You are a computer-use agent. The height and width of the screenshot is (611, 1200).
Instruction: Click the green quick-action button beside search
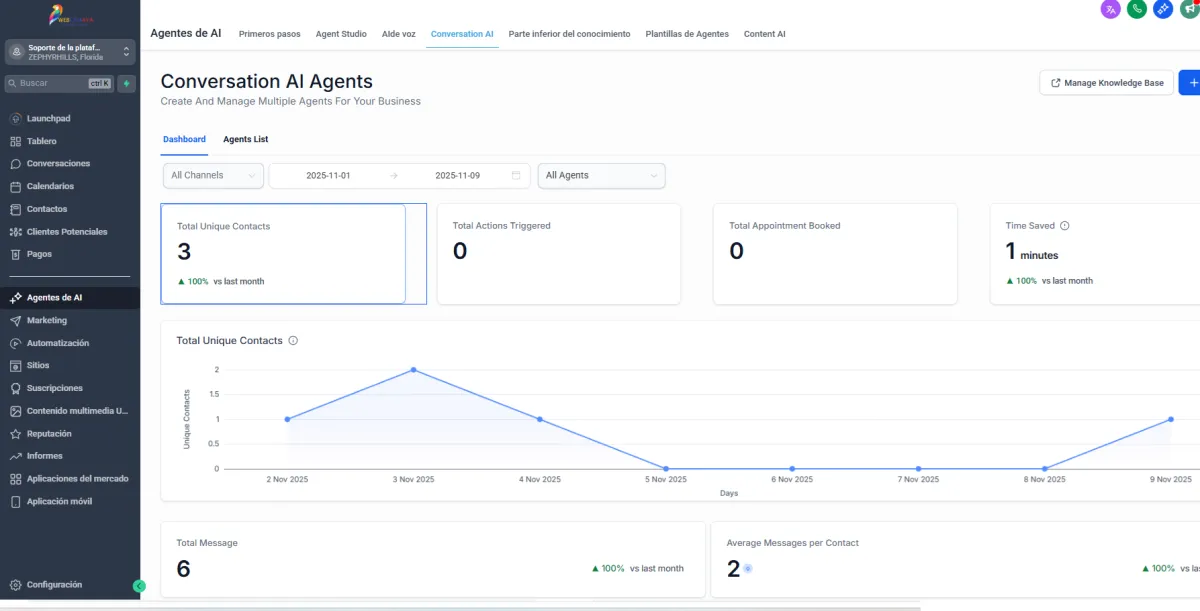pos(127,84)
